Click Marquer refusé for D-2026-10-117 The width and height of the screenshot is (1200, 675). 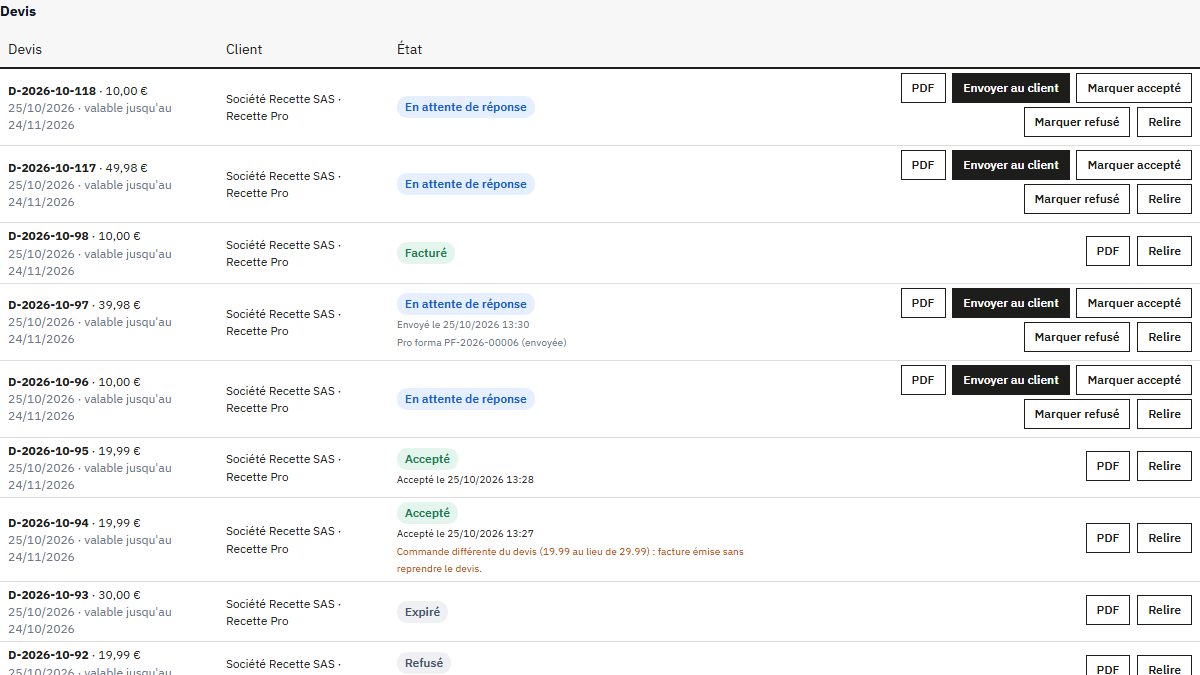[x=1077, y=199]
